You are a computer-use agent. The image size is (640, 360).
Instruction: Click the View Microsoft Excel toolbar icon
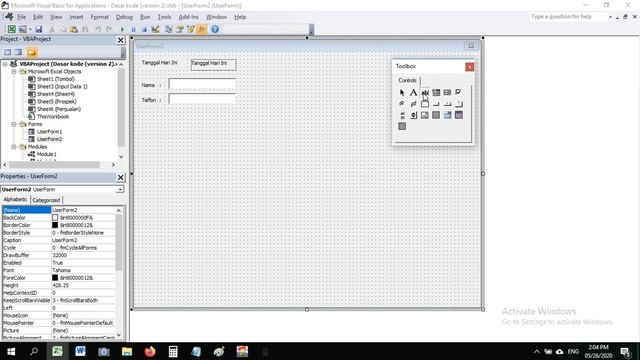pos(11,29)
